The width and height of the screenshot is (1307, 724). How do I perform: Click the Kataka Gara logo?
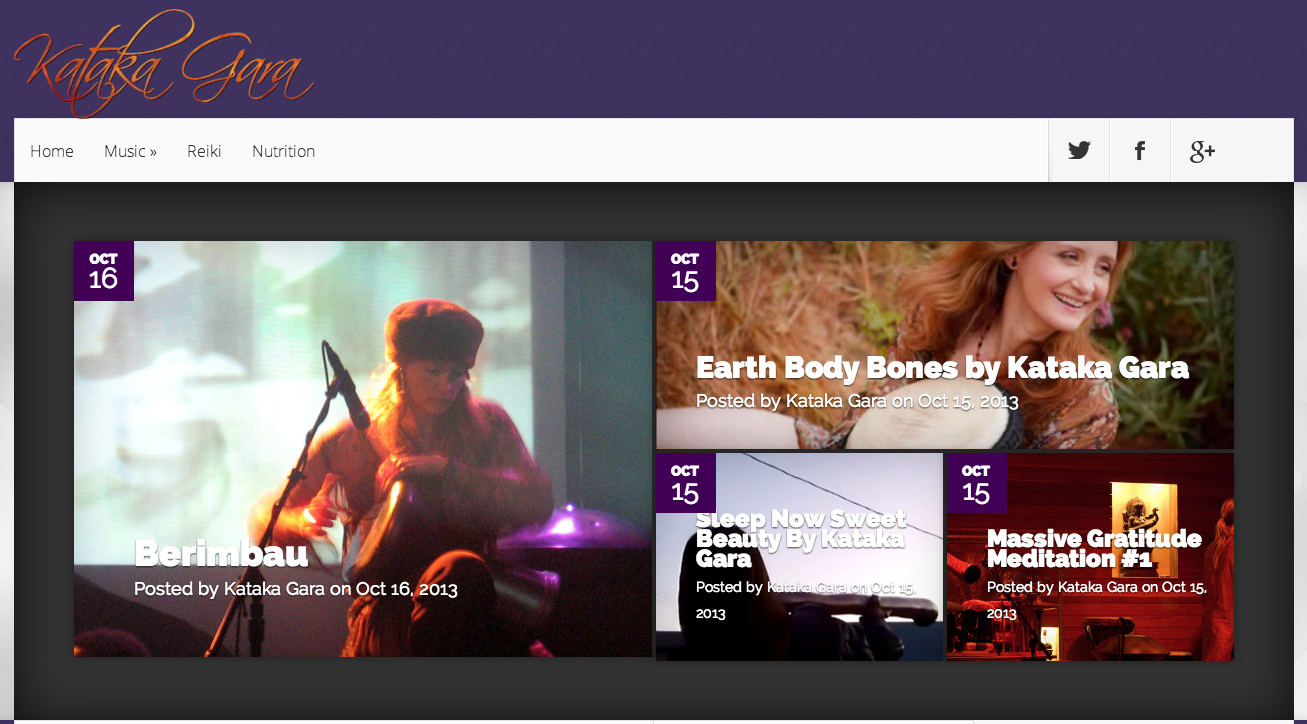163,62
